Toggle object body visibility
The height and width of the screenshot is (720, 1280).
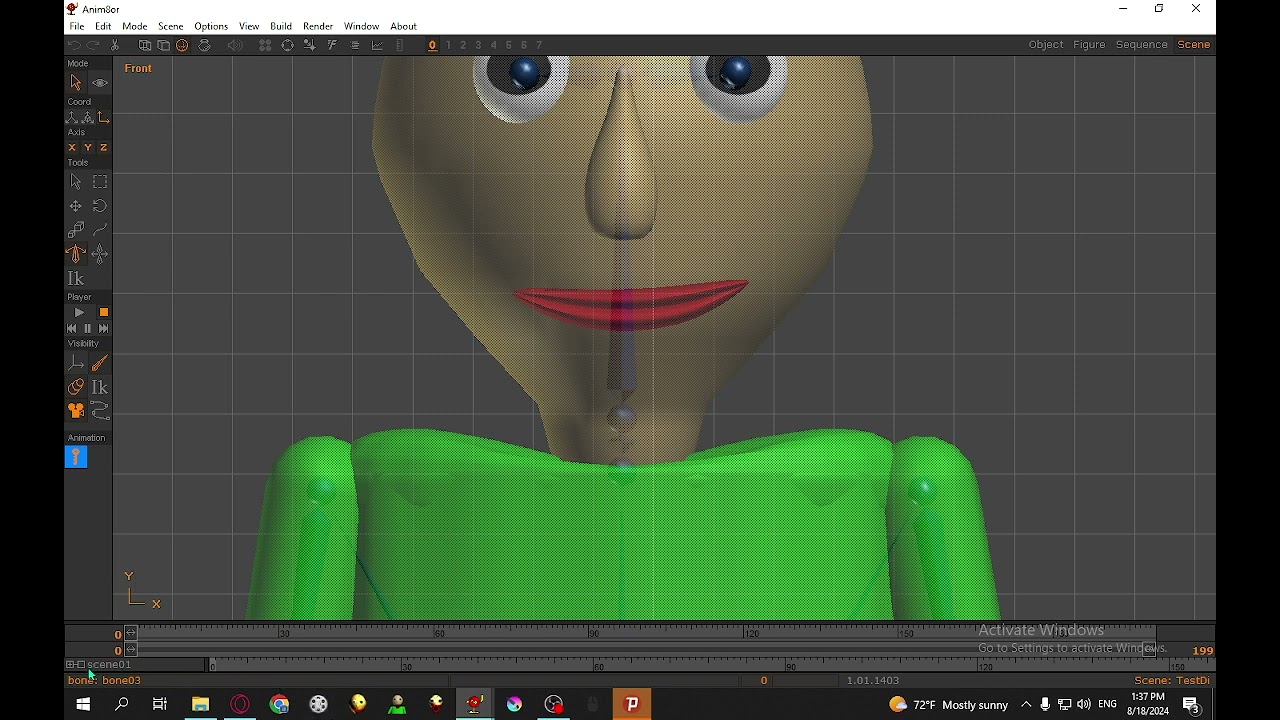(x=76, y=387)
